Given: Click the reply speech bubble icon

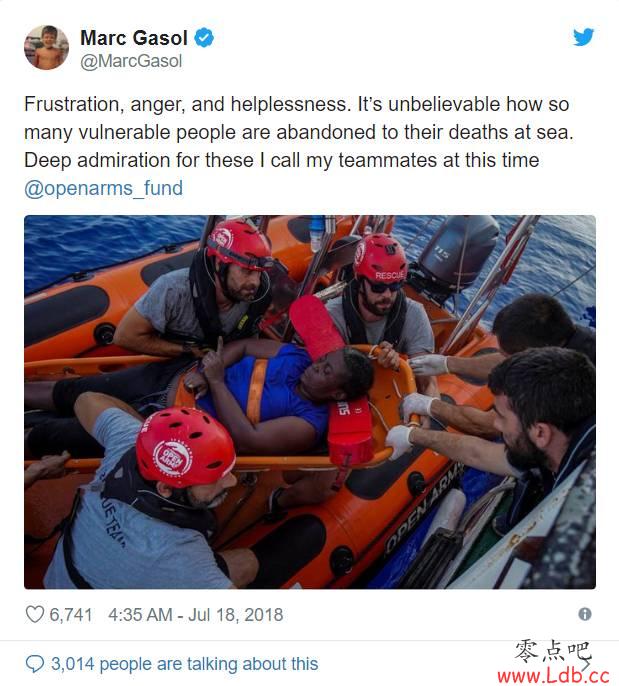Looking at the screenshot, I should click(x=35, y=664).
